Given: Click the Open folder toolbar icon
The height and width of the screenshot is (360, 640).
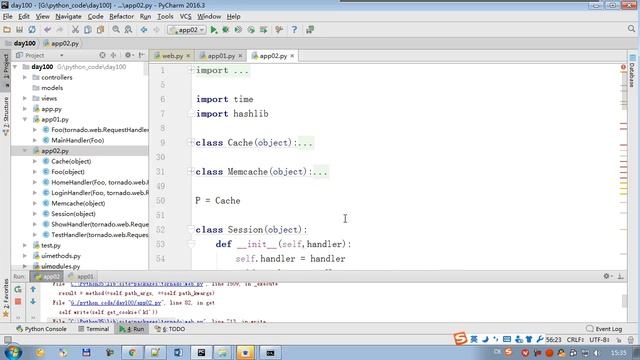Looking at the screenshot, I should coord(7,29).
